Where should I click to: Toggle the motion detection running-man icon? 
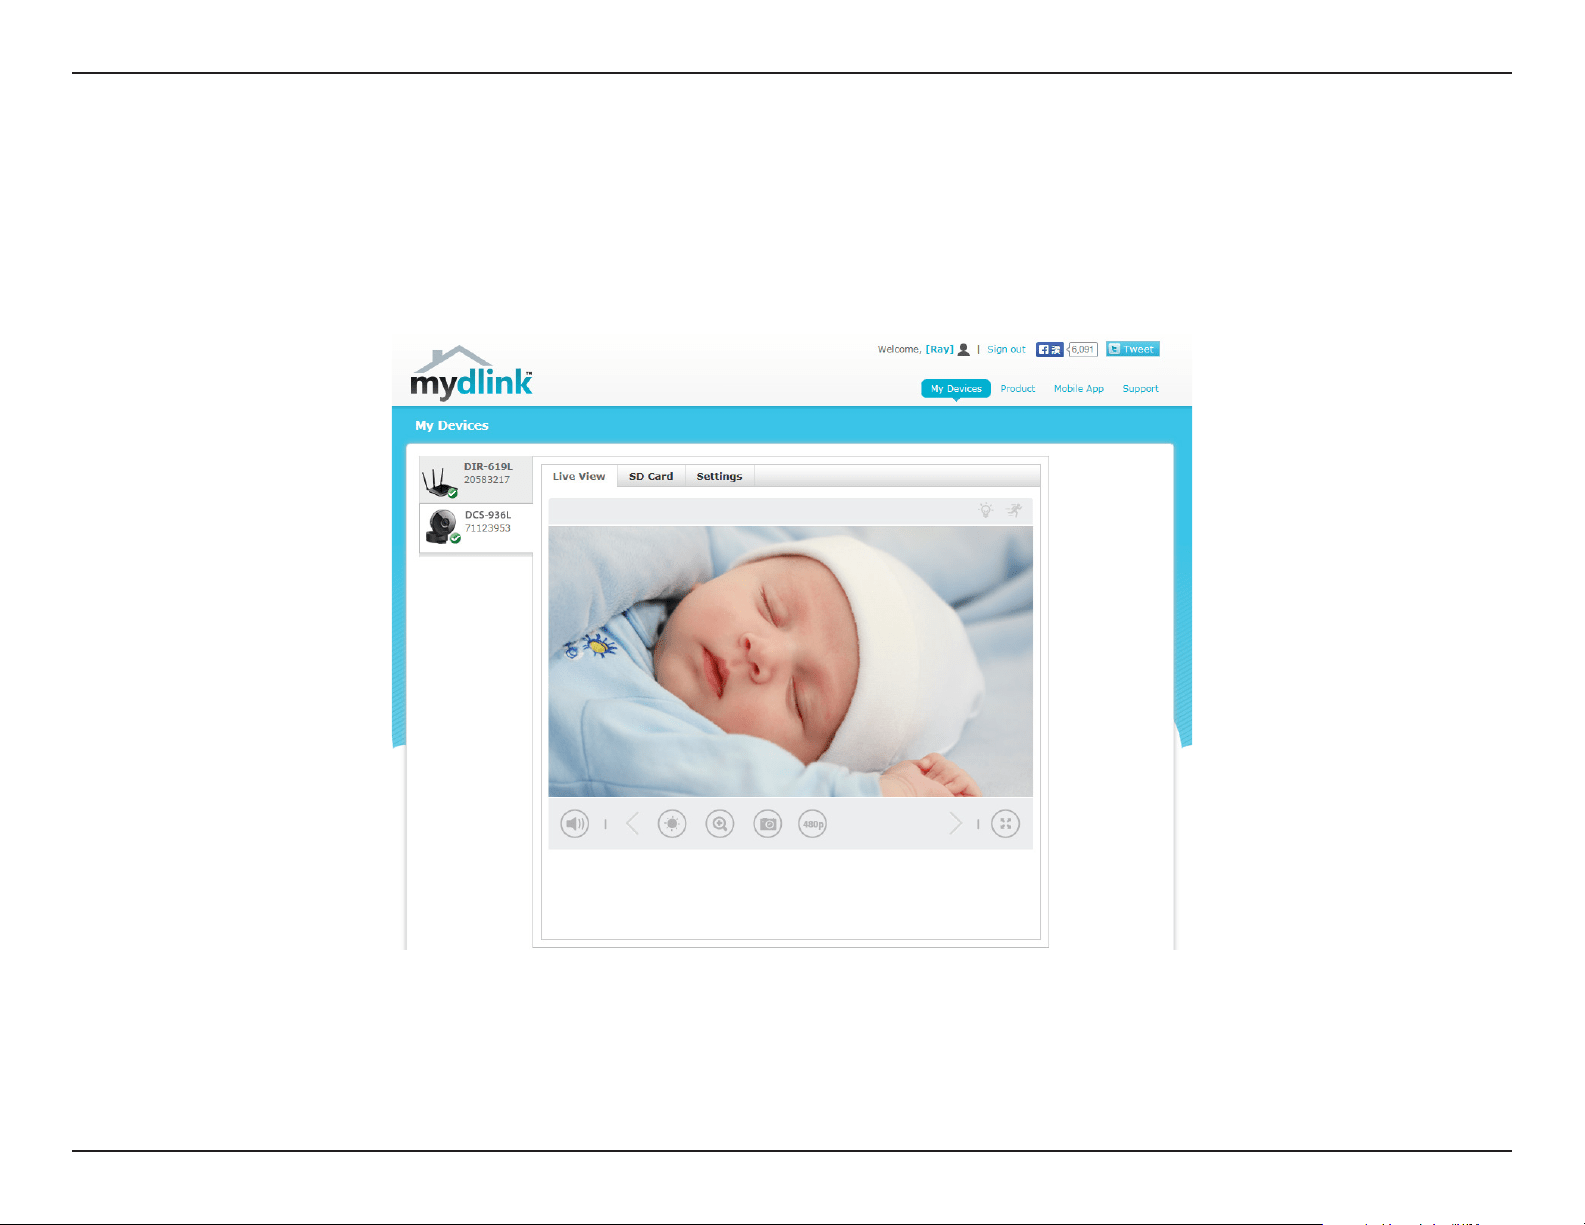pos(1015,510)
